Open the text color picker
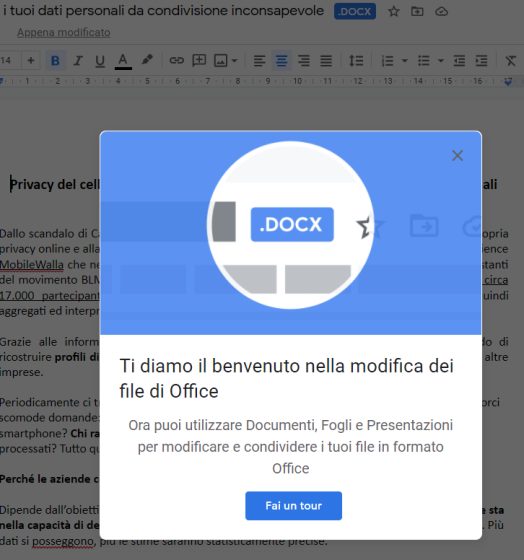The image size is (524, 560). 123,61
